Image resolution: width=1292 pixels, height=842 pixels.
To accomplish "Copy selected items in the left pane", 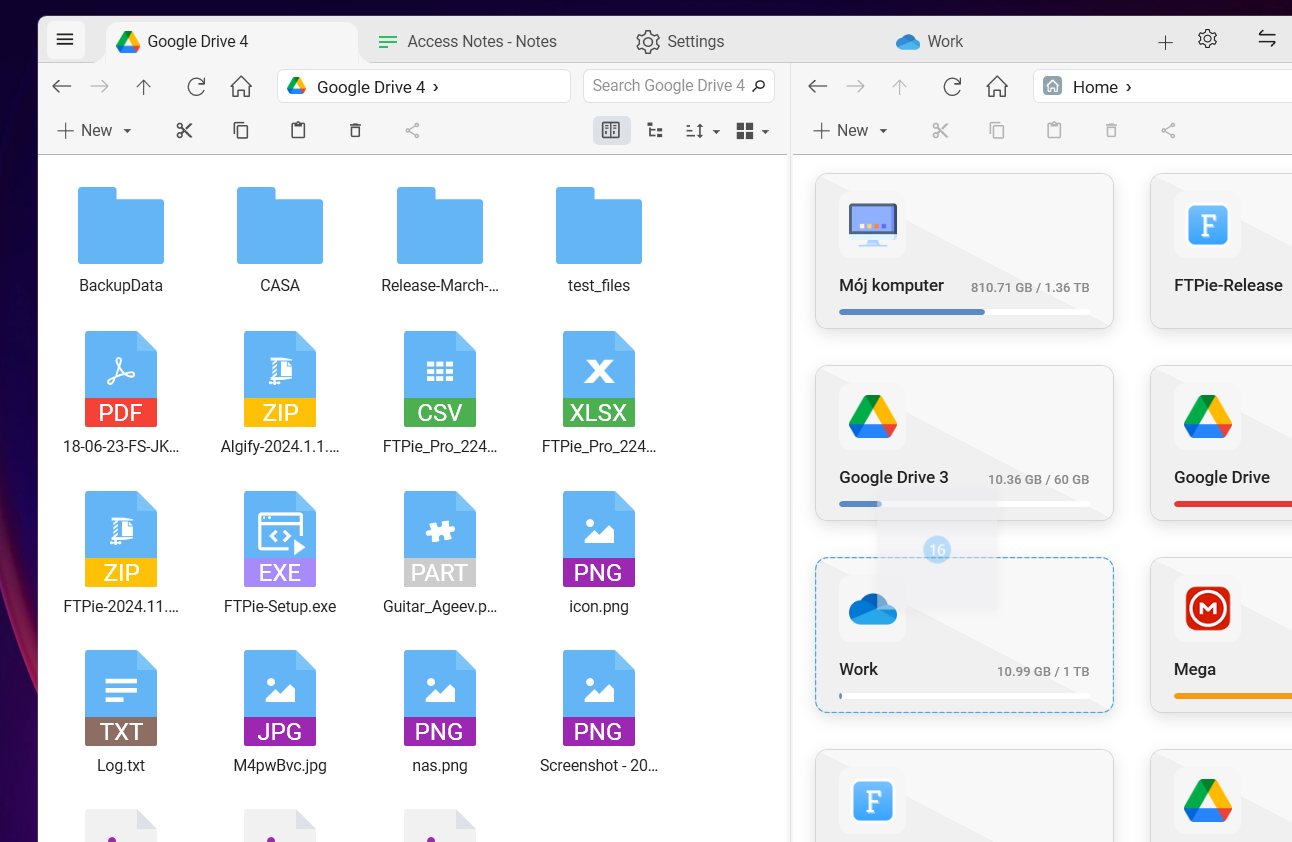I will (x=240, y=130).
